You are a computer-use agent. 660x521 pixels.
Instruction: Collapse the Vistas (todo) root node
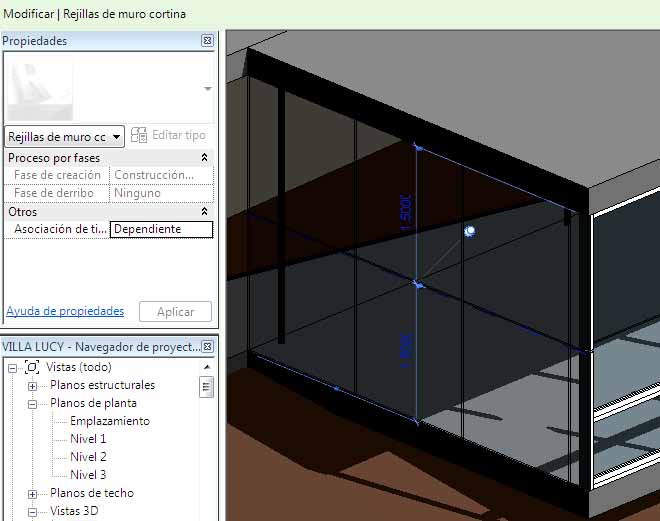click(12, 368)
